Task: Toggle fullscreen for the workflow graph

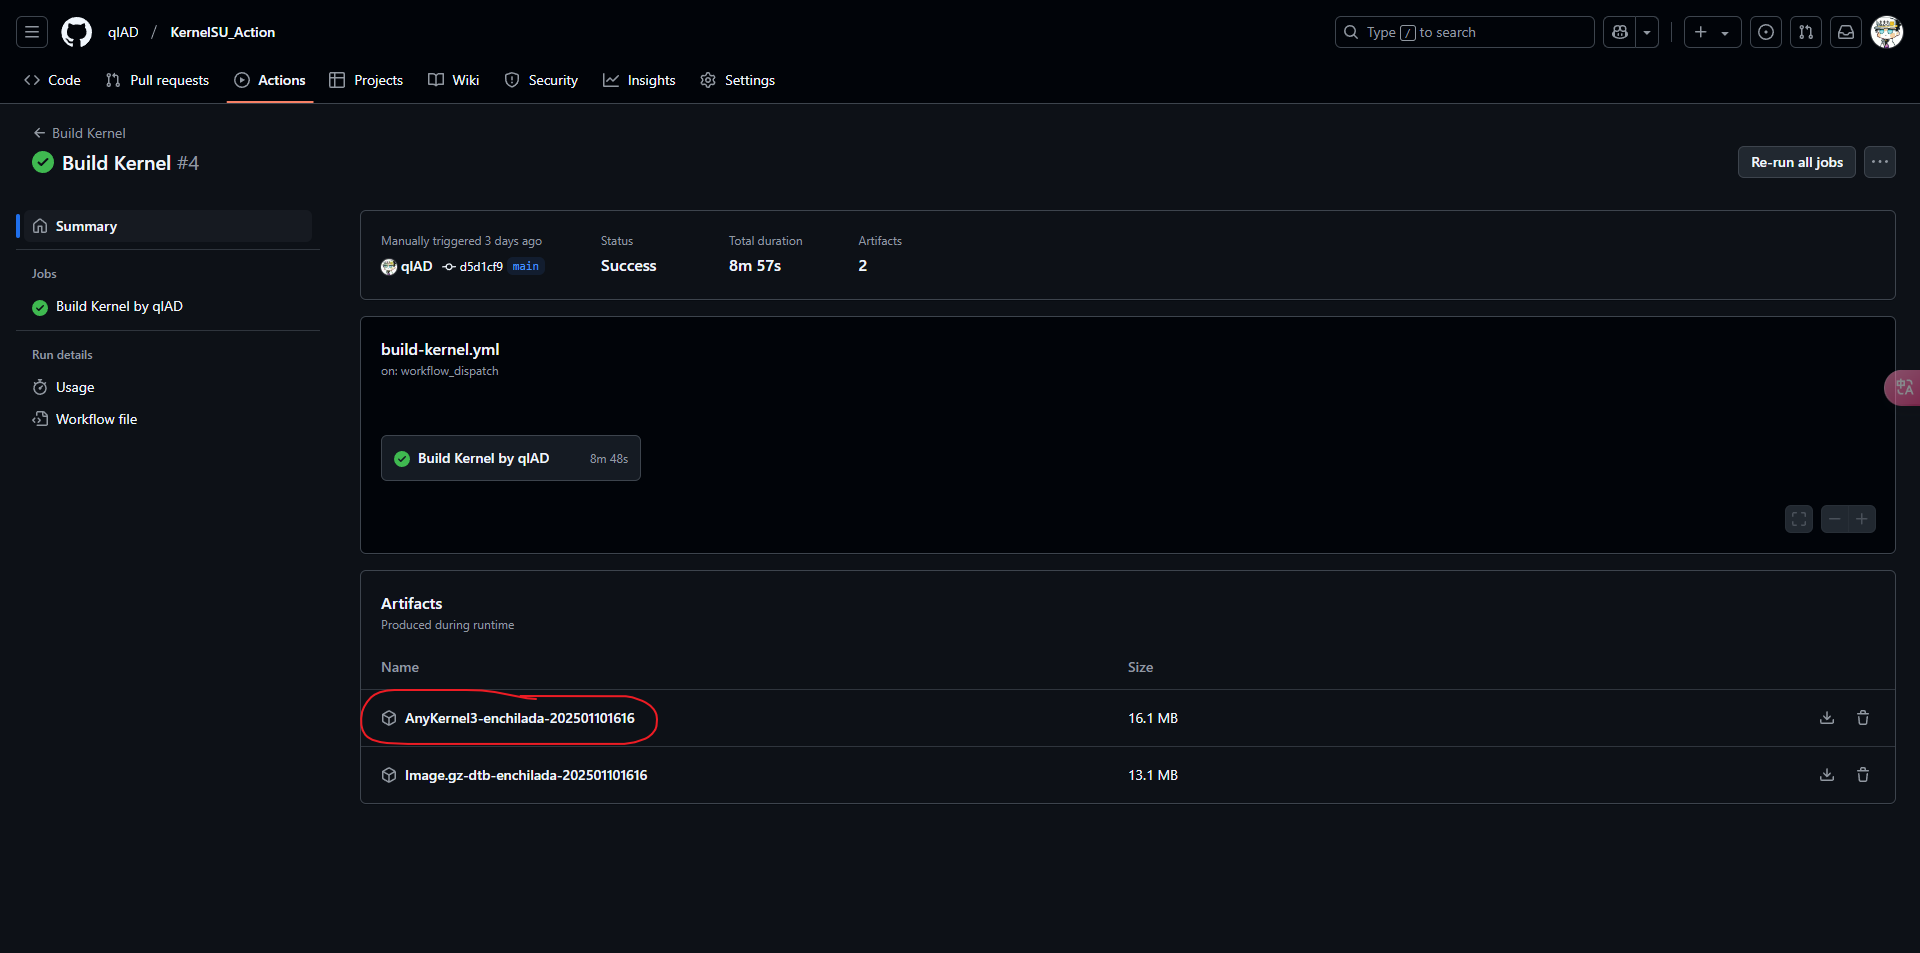Action: pos(1799,519)
